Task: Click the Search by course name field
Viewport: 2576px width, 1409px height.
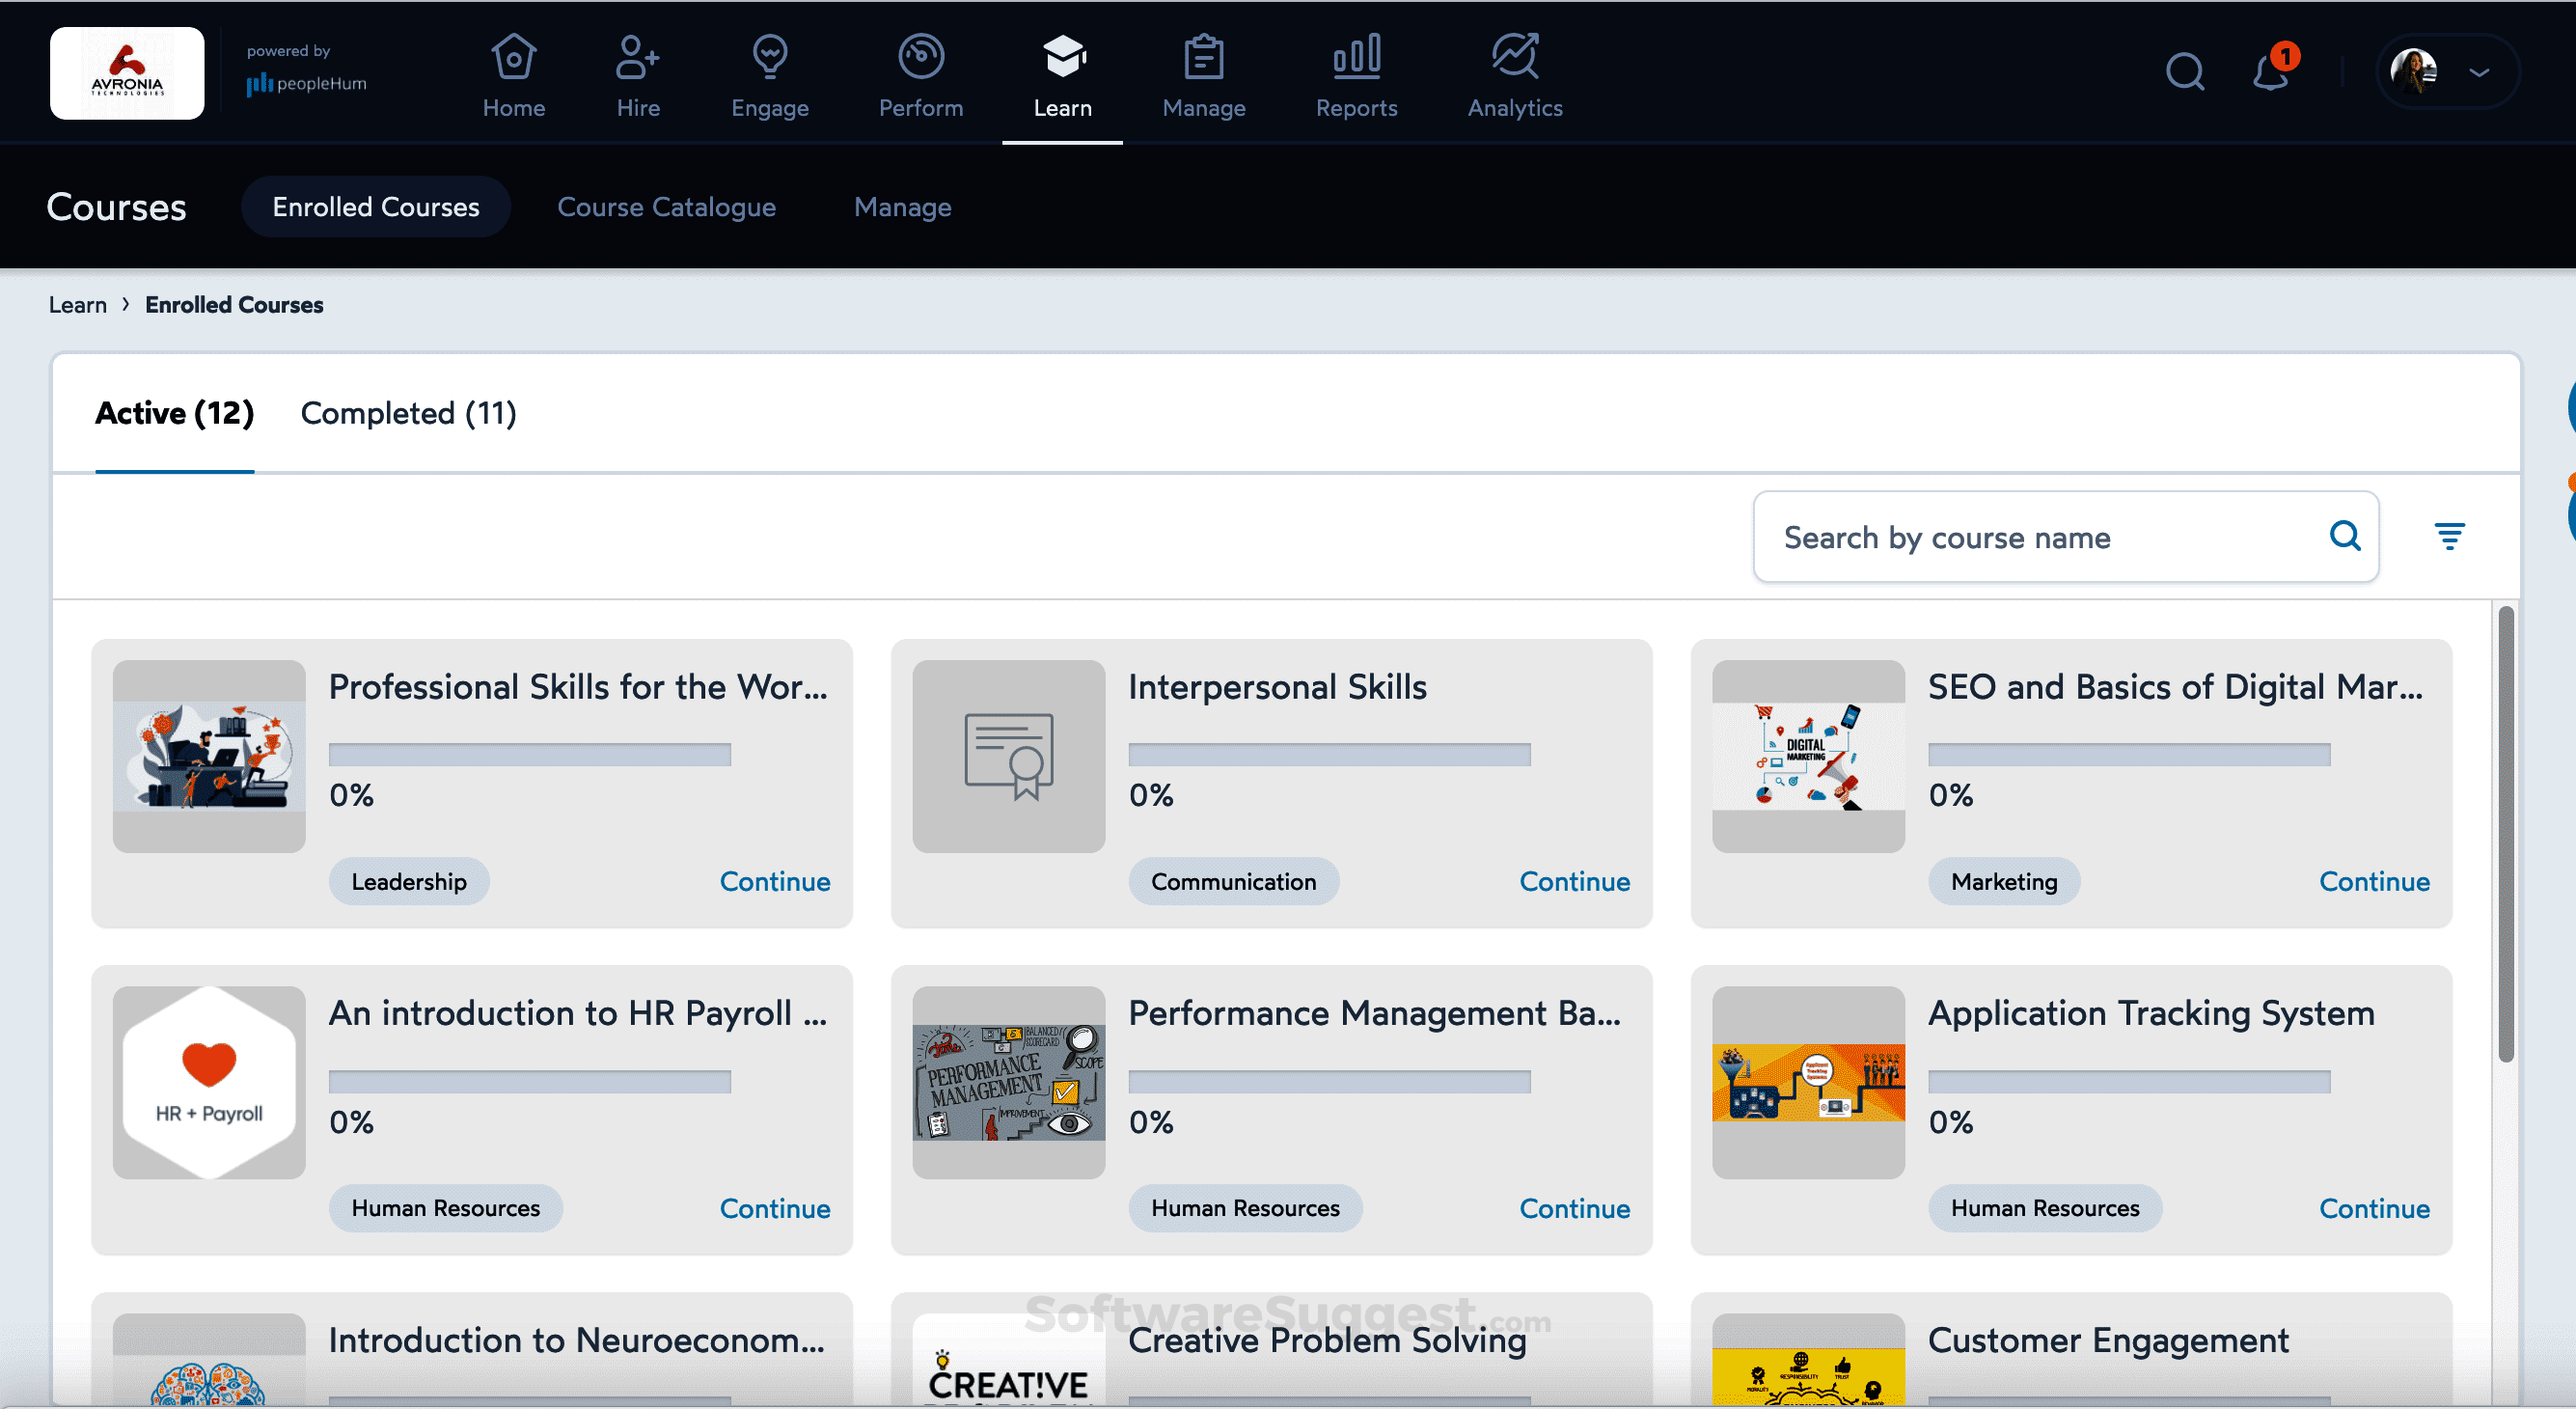Action: pos(2040,537)
